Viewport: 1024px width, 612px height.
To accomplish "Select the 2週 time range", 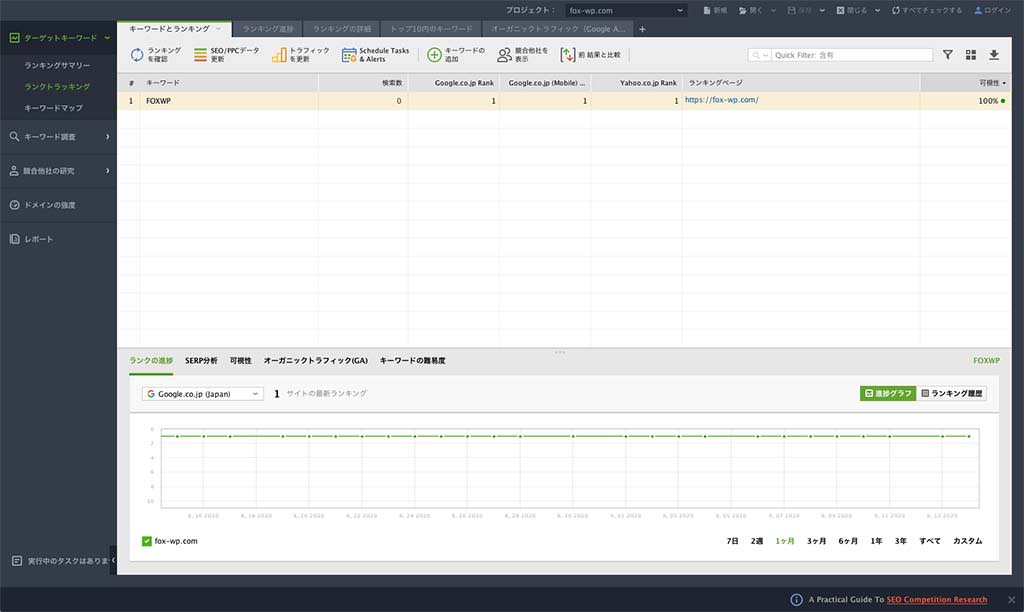I will click(756, 541).
